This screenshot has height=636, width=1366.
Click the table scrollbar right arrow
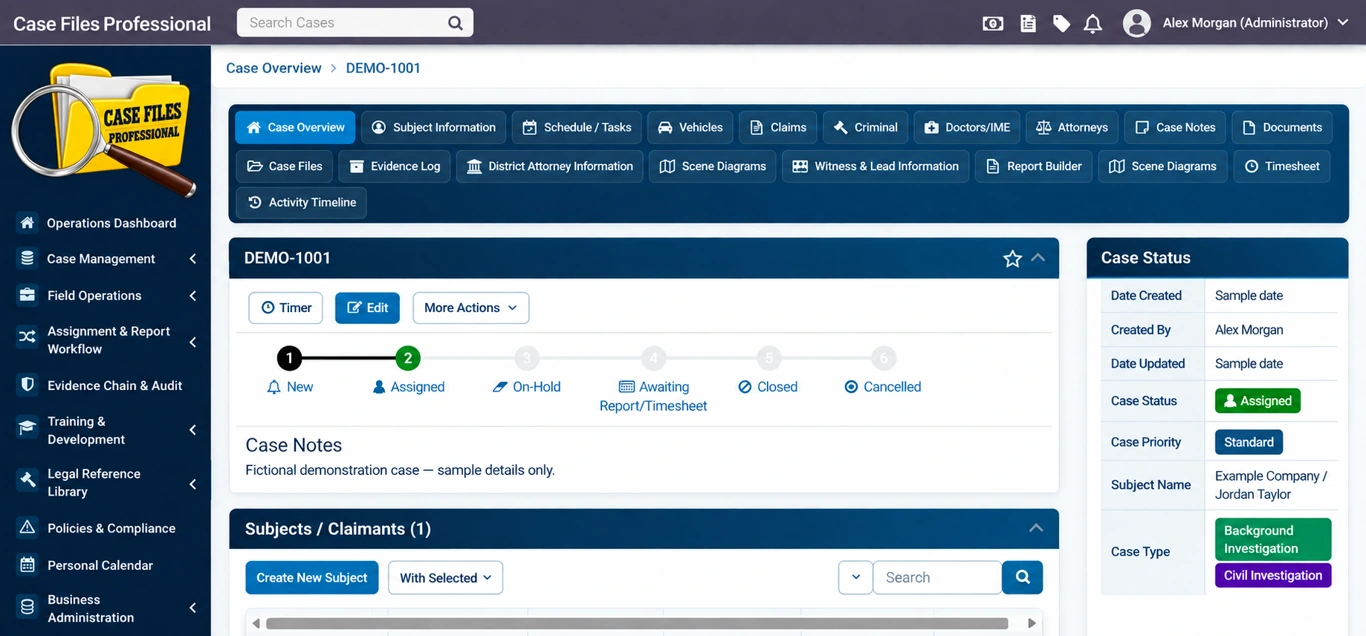1032,623
